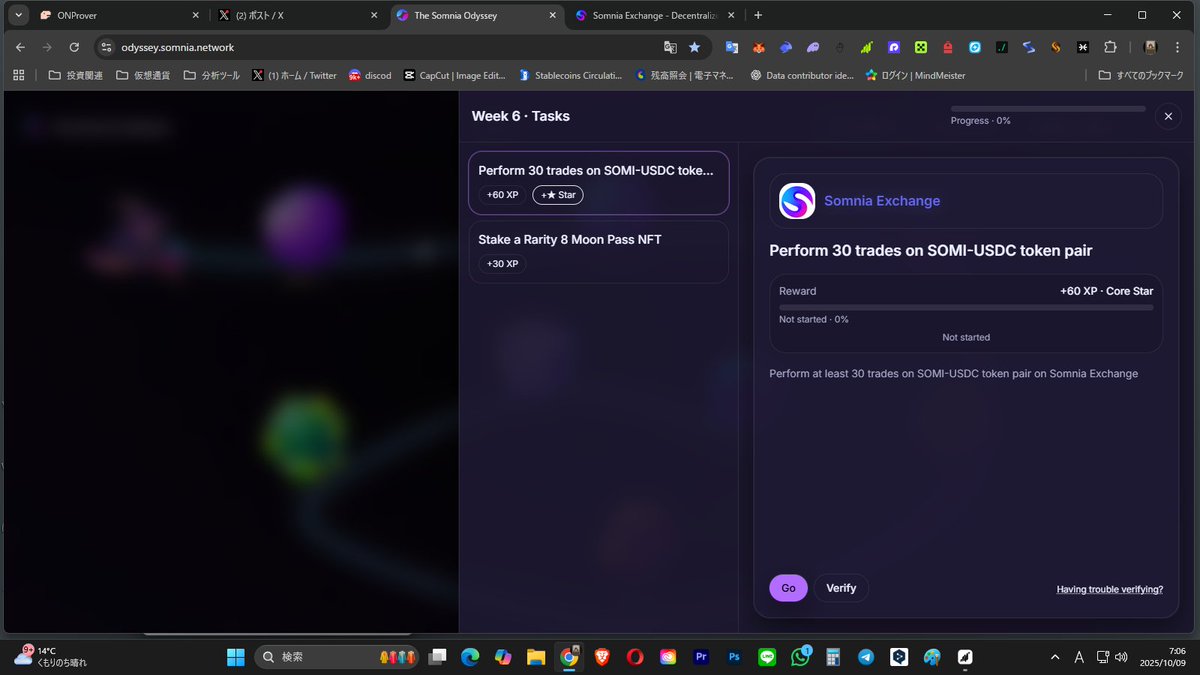Open the Windows Start menu
Viewport: 1200px width, 675px height.
tap(236, 657)
